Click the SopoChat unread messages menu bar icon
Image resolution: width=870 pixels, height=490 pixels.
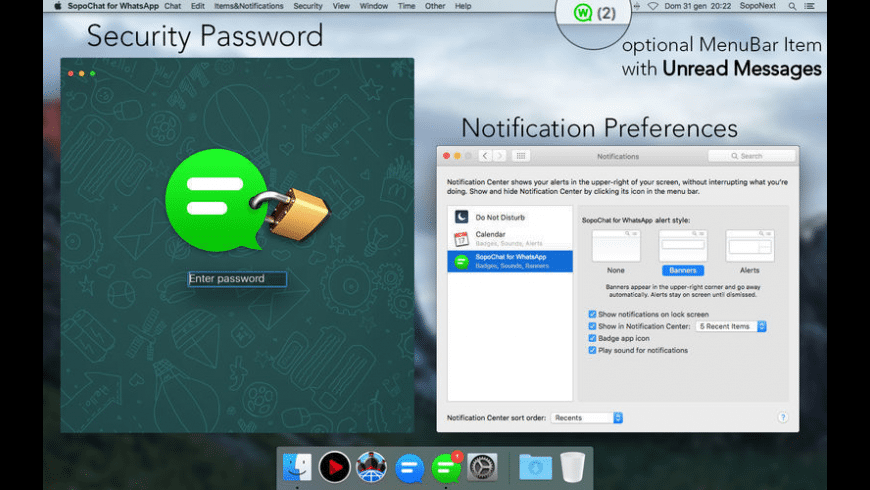594,12
